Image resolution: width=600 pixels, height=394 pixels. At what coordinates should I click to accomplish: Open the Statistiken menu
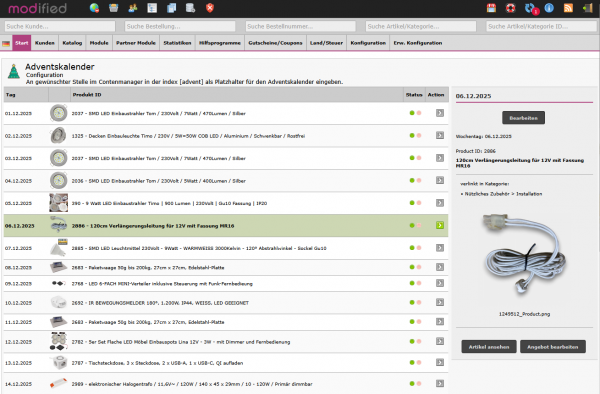click(177, 43)
